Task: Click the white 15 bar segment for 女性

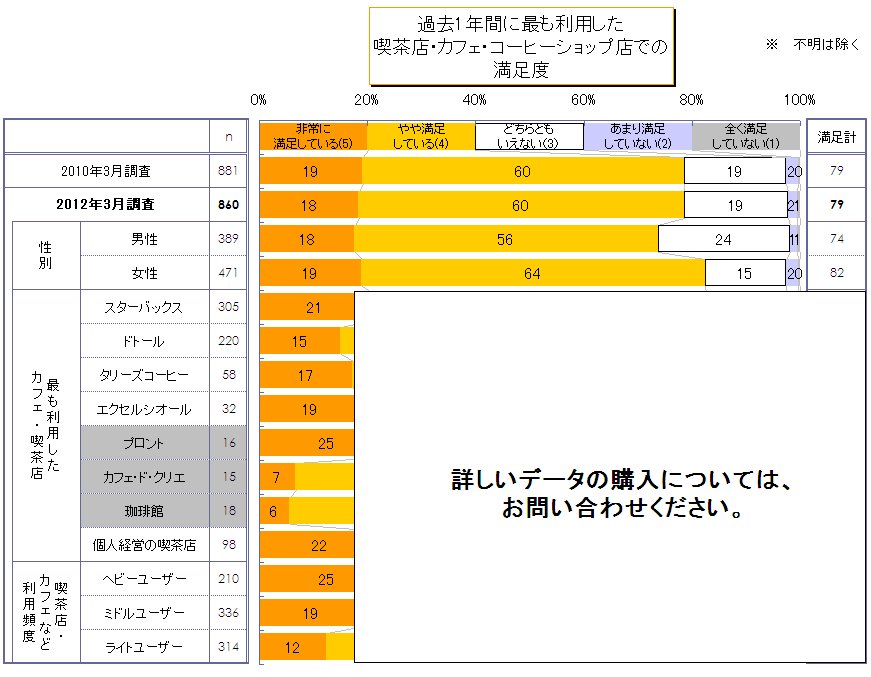Action: [x=745, y=273]
